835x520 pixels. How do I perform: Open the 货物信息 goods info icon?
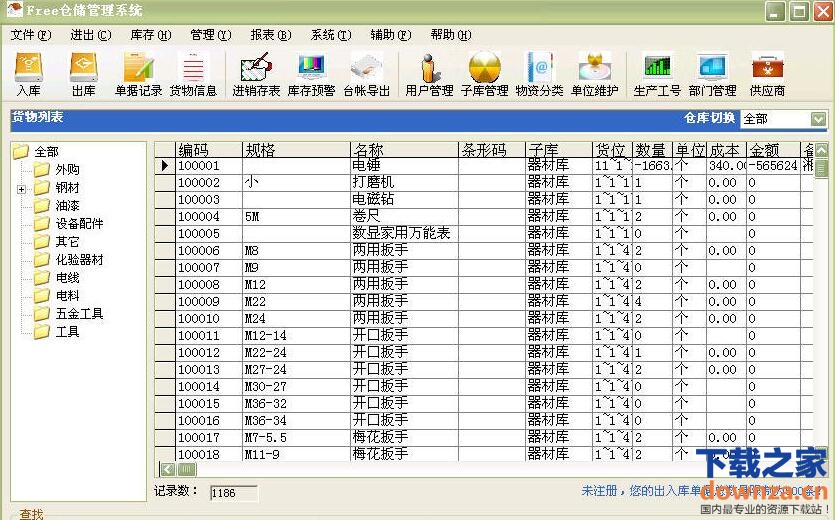[x=193, y=74]
